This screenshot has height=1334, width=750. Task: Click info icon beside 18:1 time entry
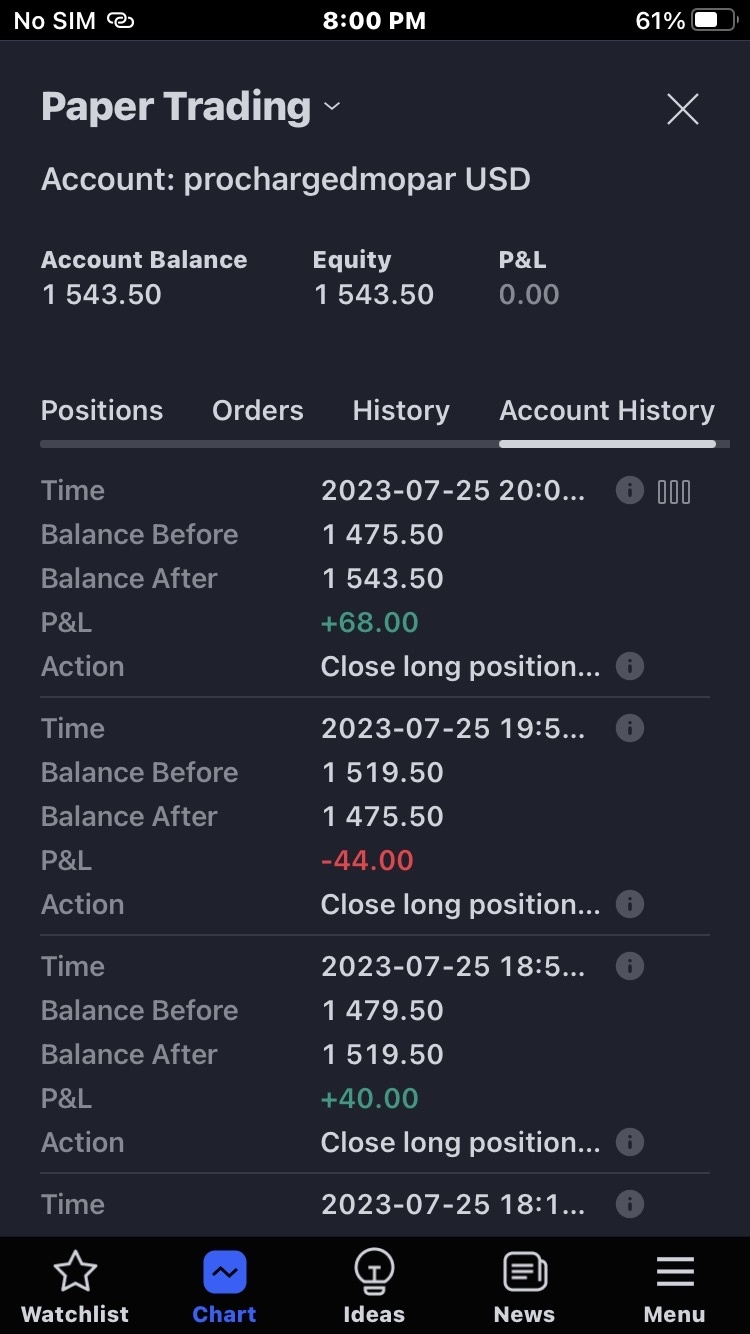[629, 1204]
